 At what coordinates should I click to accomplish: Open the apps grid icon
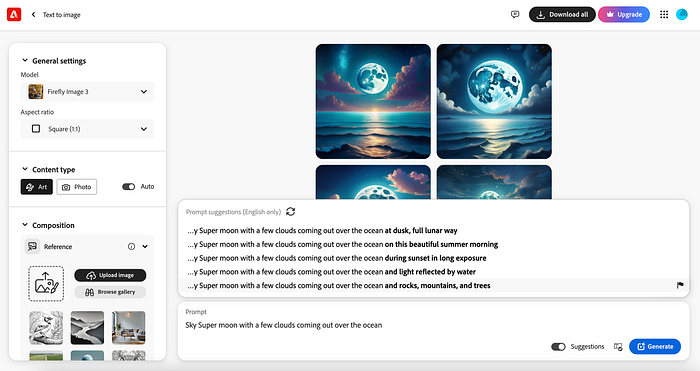point(664,14)
